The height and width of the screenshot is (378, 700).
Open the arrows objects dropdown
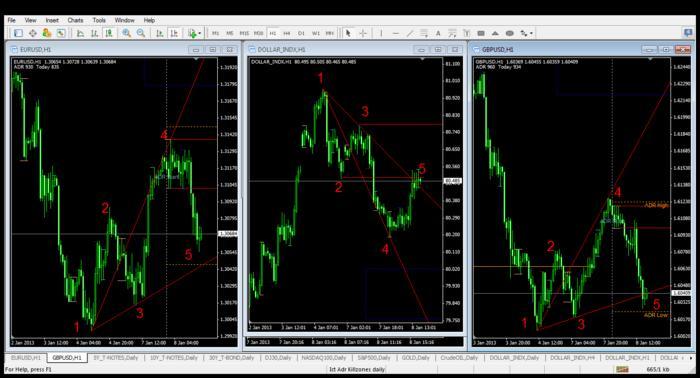(x=526, y=33)
